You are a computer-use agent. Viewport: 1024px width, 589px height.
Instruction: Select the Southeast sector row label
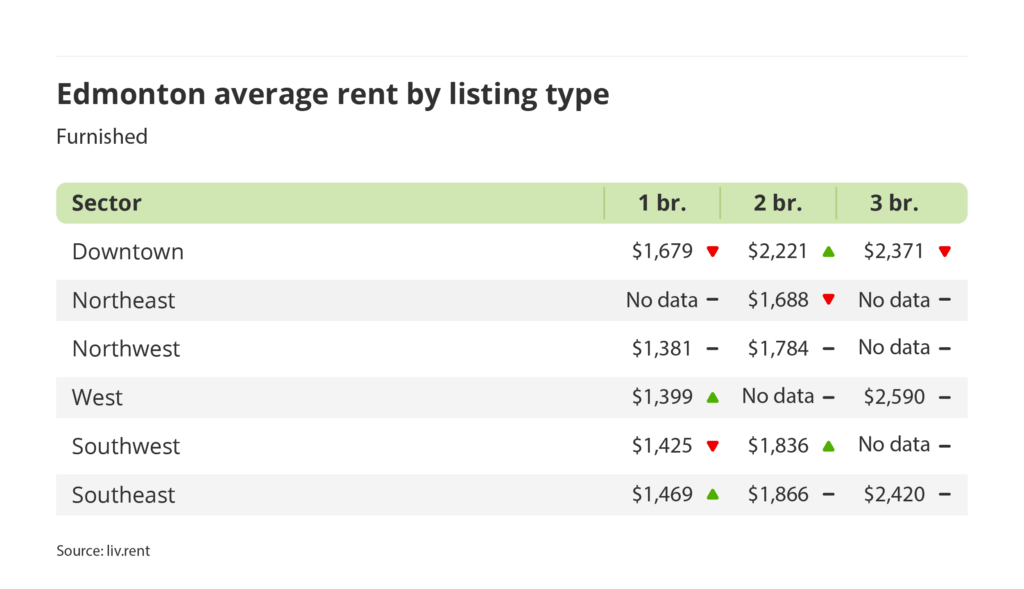click(123, 495)
